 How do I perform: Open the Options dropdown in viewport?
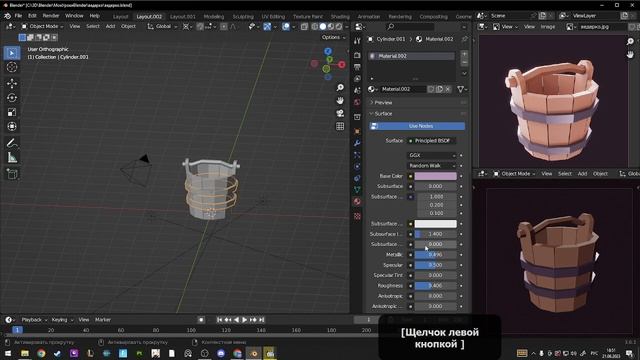[333, 37]
